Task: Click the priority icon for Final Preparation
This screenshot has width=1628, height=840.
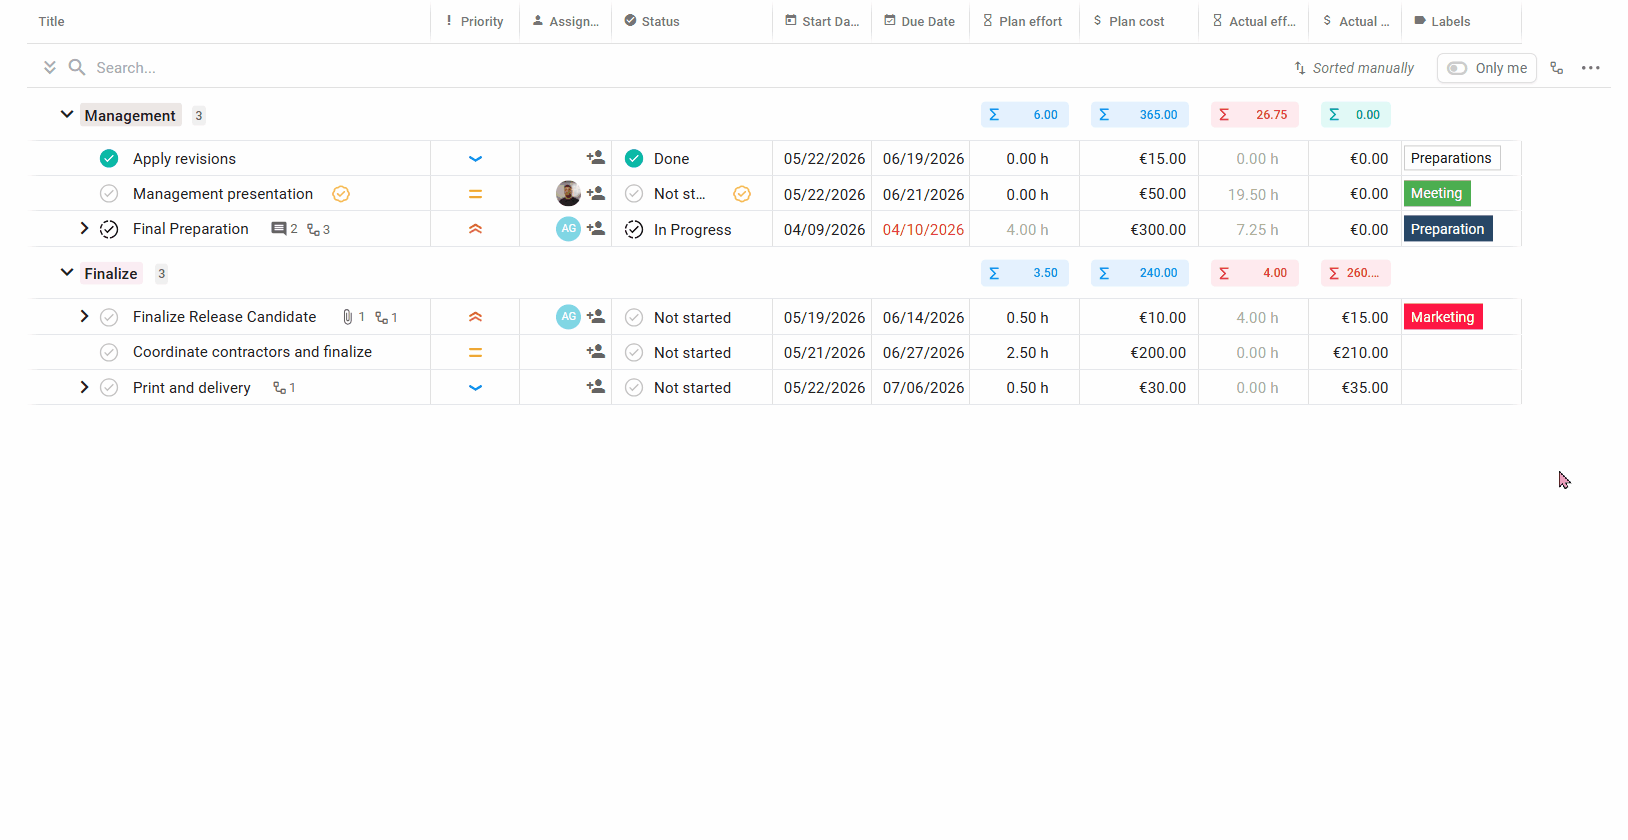Action: coord(475,229)
